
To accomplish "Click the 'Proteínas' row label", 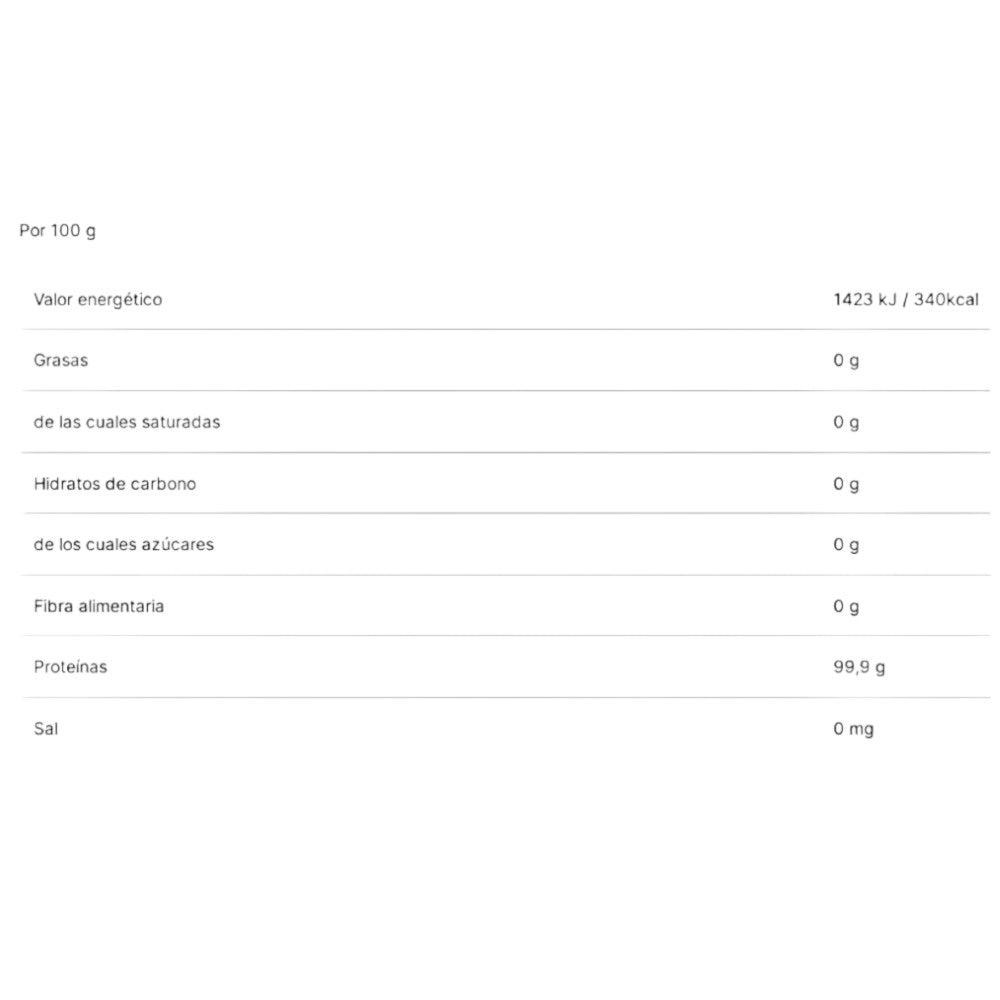I will [x=70, y=667].
